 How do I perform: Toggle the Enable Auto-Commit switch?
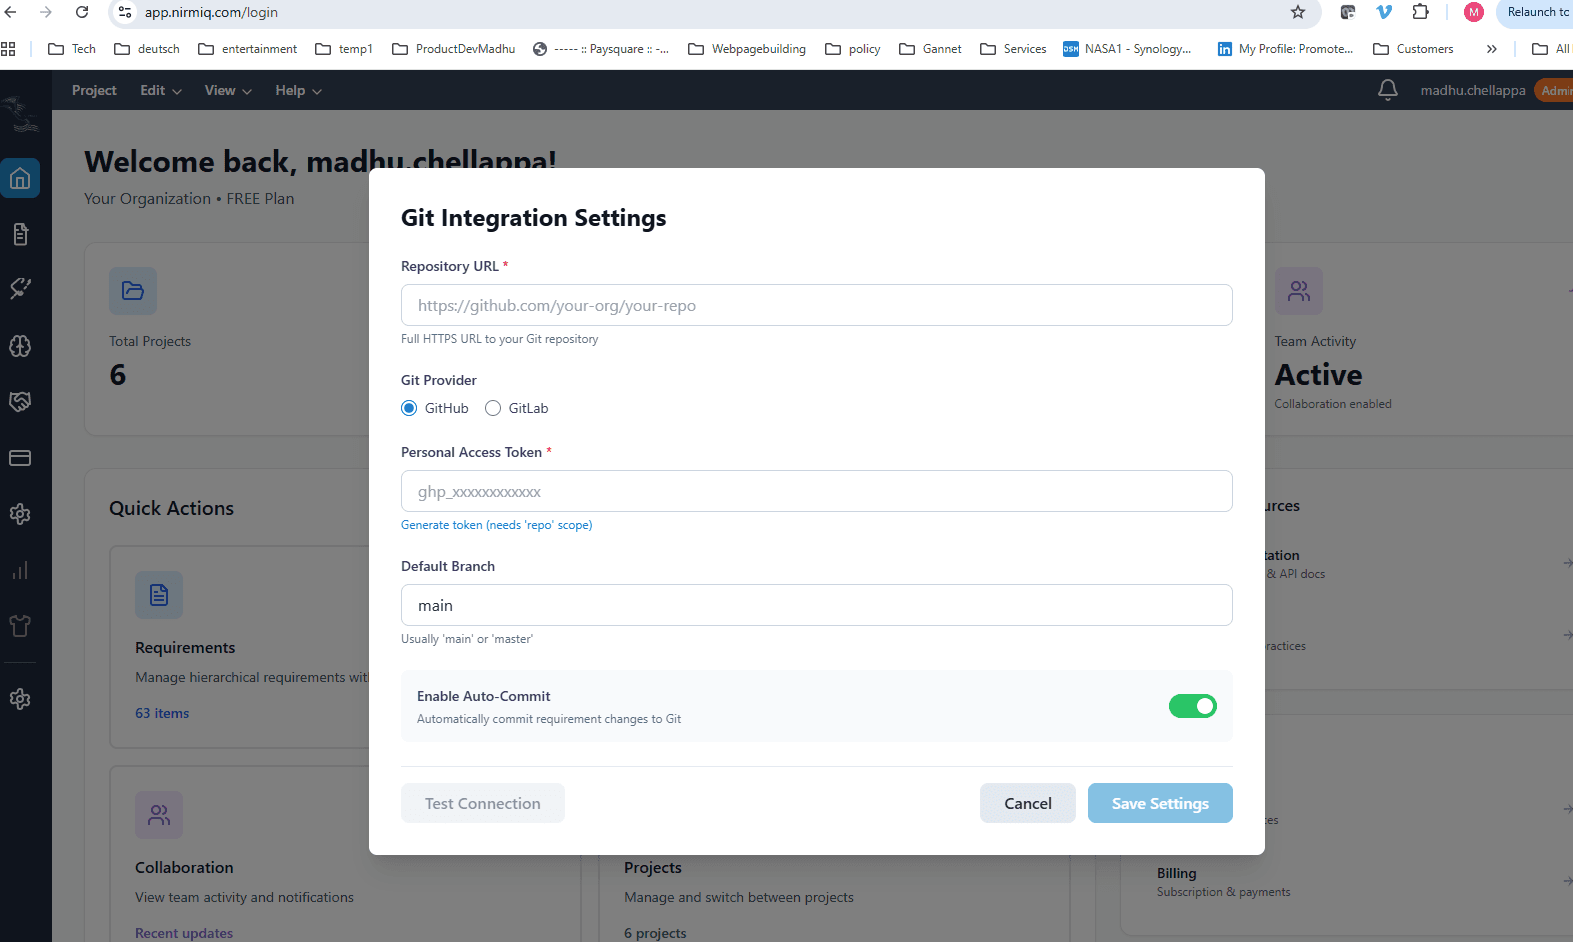(1193, 706)
